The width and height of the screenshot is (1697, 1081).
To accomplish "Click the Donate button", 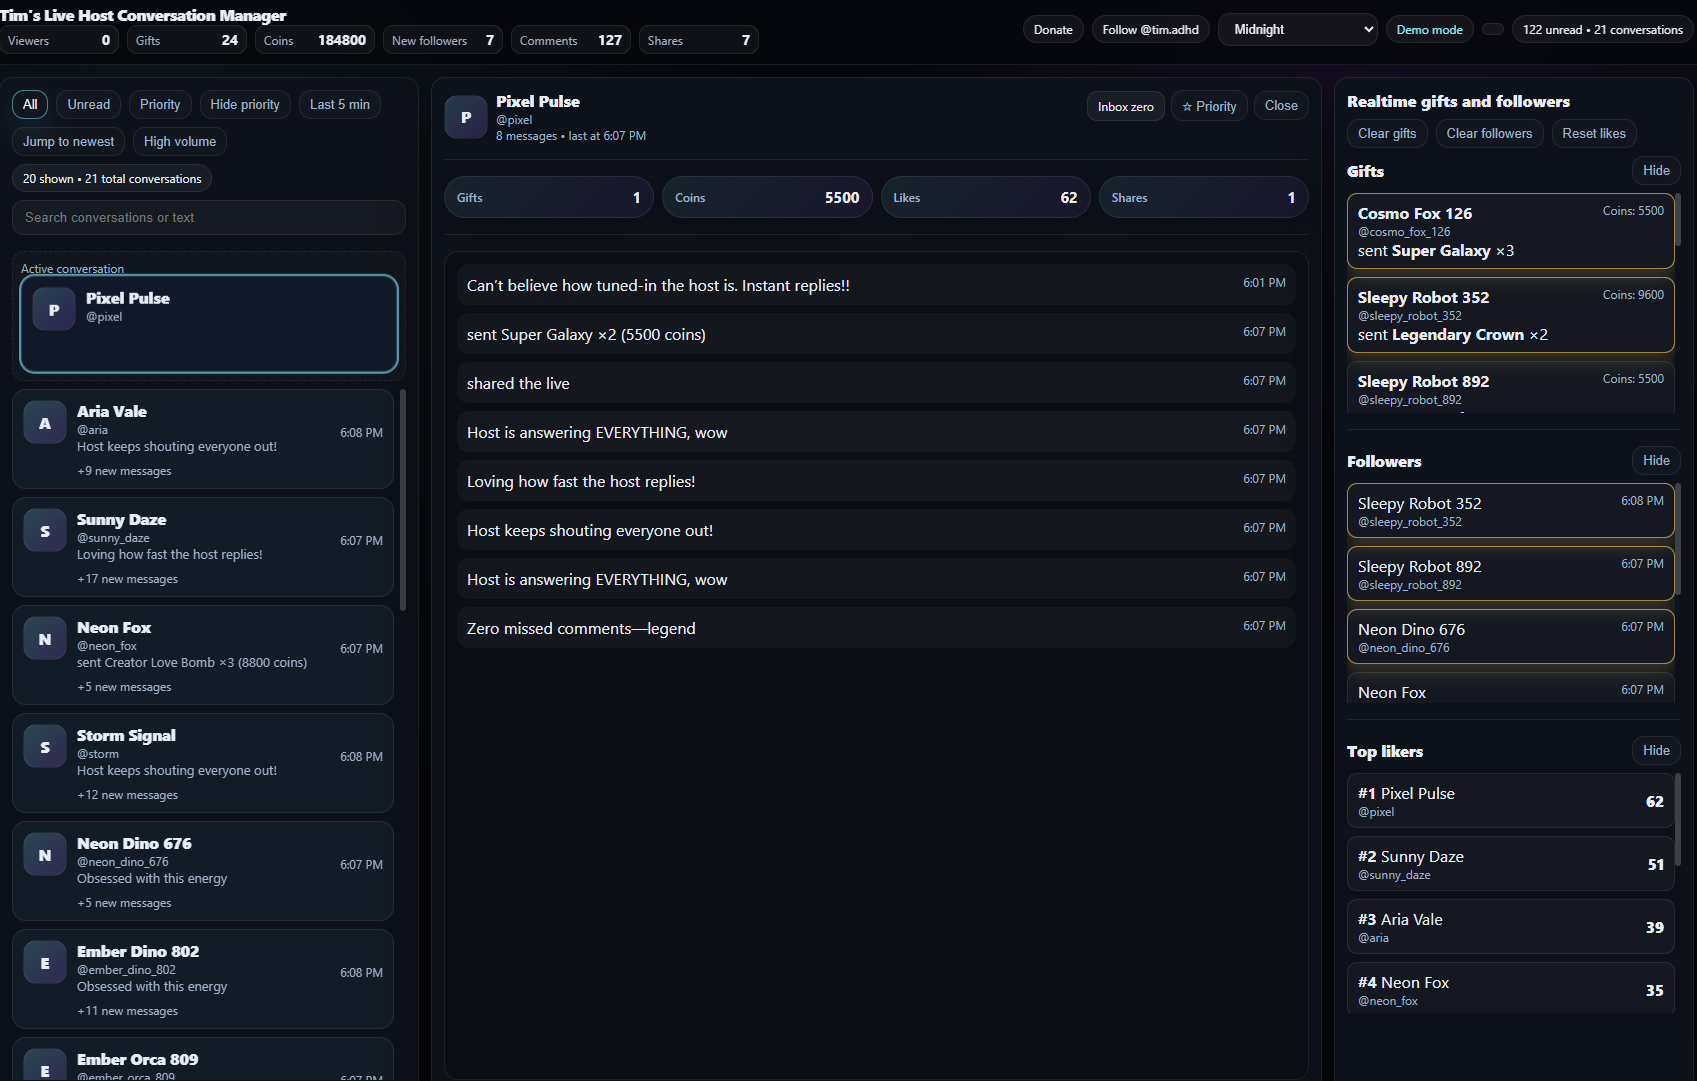I will [1053, 30].
